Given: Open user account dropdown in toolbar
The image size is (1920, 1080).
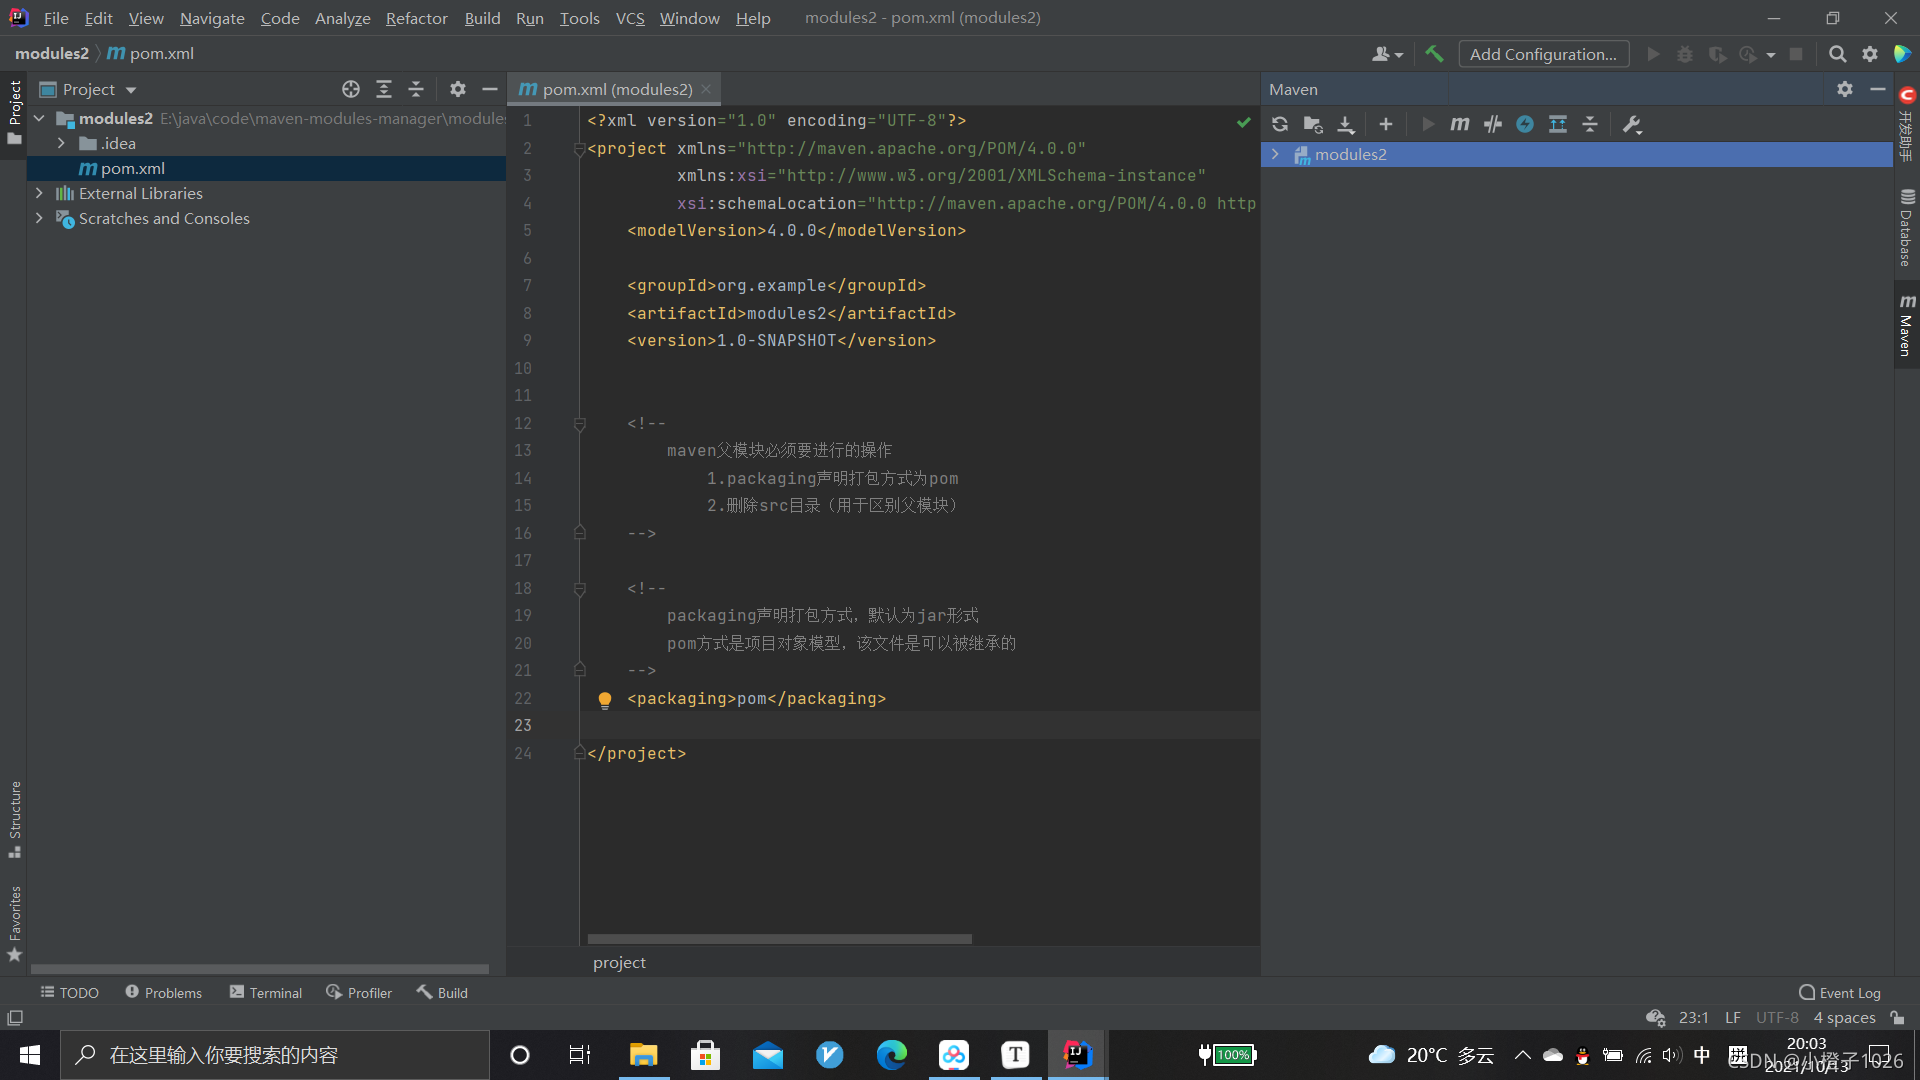Looking at the screenshot, I should tap(1388, 54).
